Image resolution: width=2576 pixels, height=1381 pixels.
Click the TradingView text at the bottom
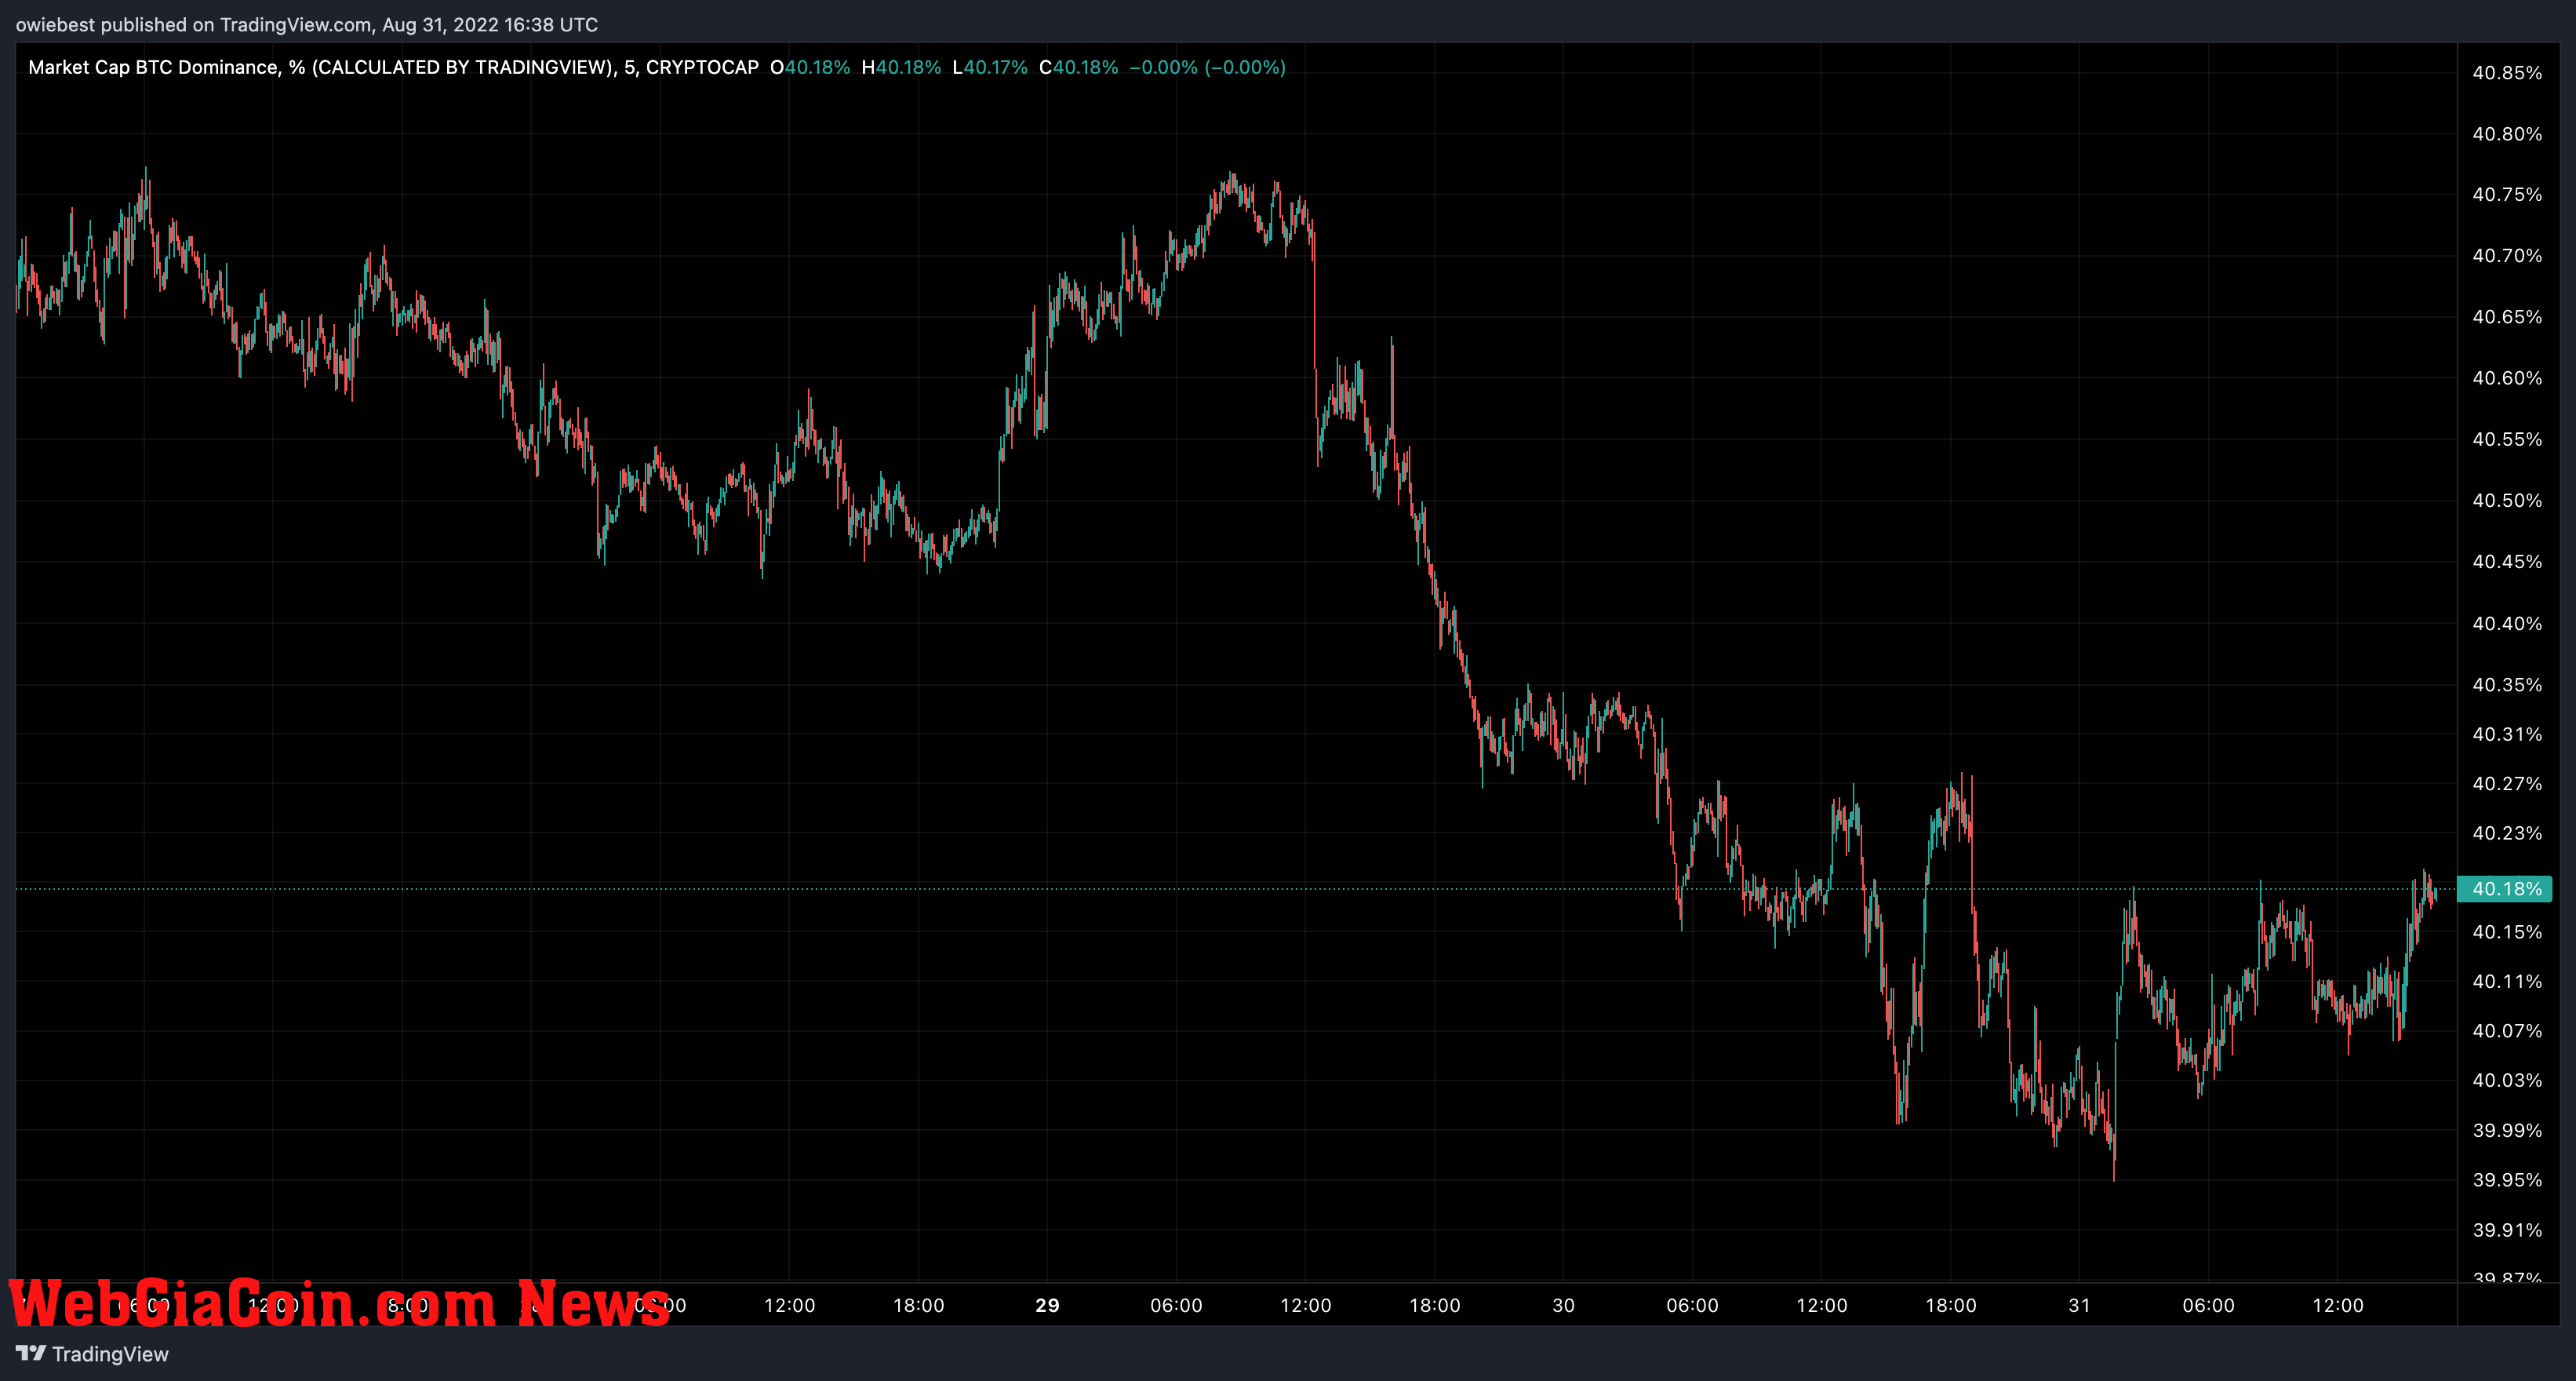click(x=110, y=1354)
